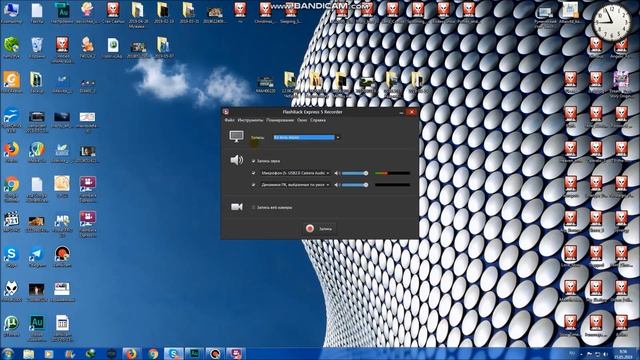Select the OpenOffice desktop shortcut
This screenshot has width=640, height=360.
click(11, 119)
